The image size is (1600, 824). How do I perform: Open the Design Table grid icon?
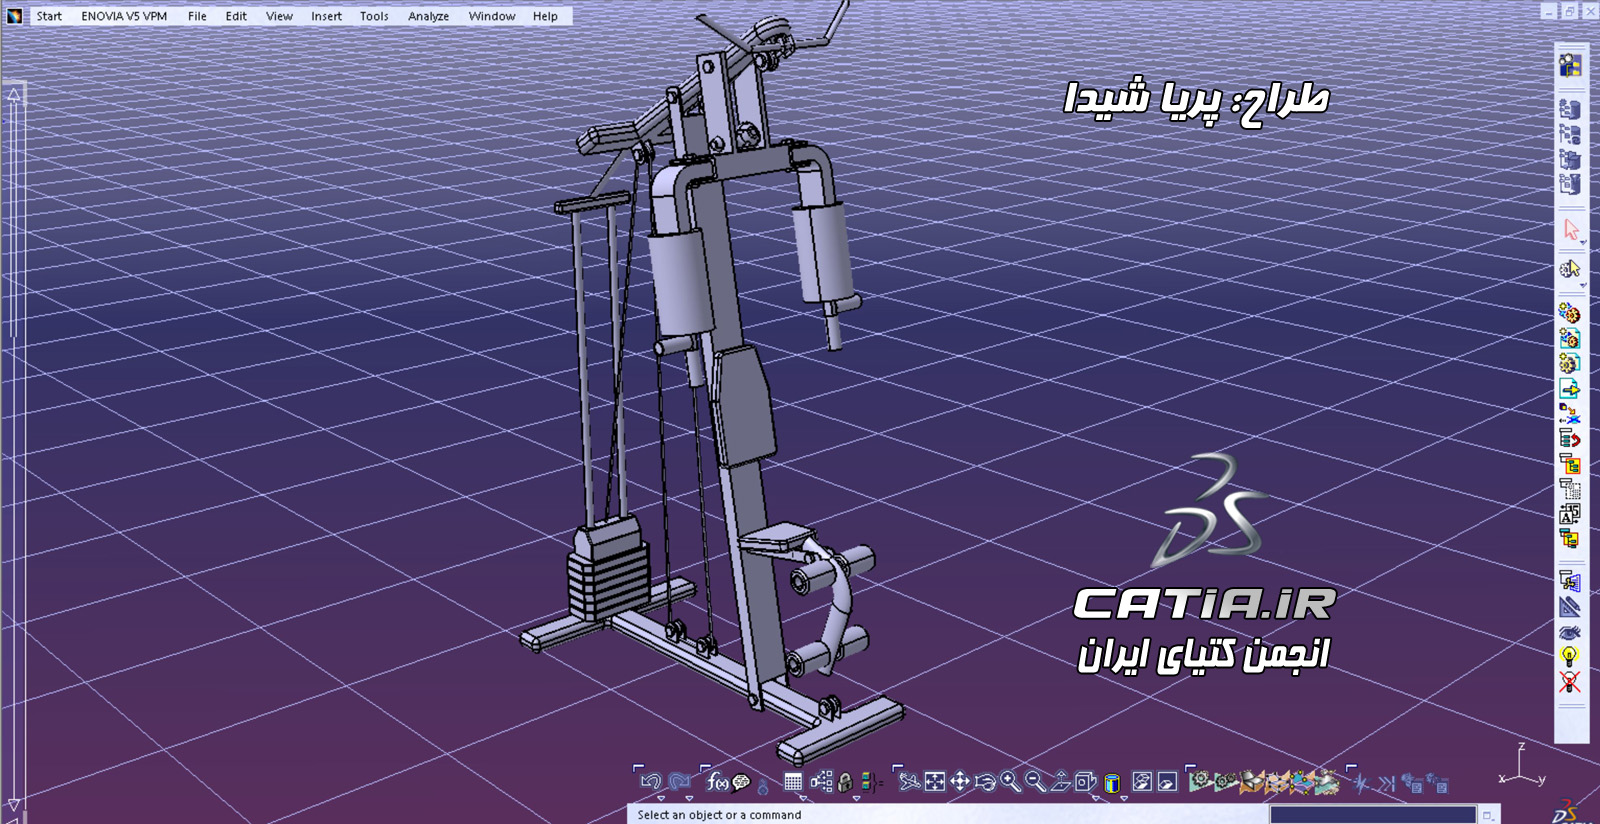(794, 782)
